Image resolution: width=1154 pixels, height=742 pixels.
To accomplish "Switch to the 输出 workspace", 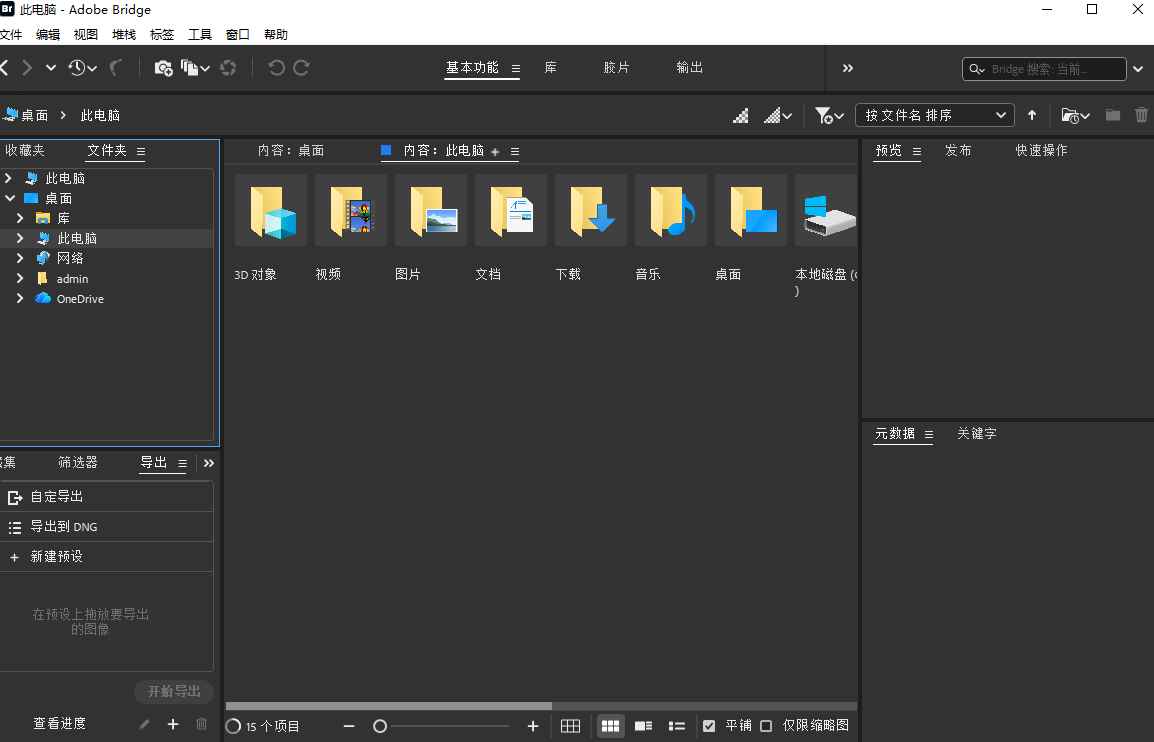I will pos(690,68).
